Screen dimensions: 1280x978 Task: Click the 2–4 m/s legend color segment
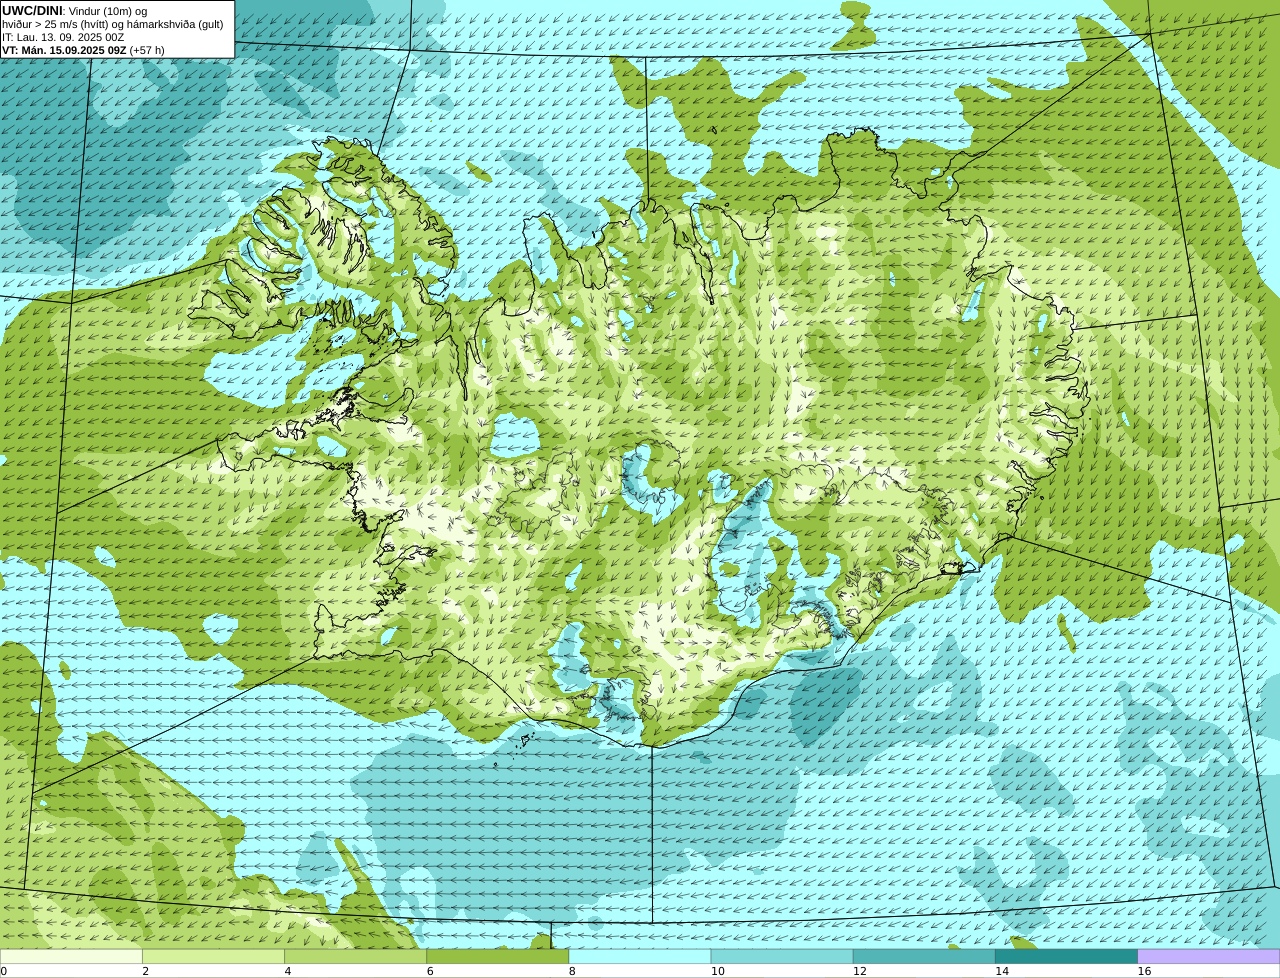(x=213, y=956)
